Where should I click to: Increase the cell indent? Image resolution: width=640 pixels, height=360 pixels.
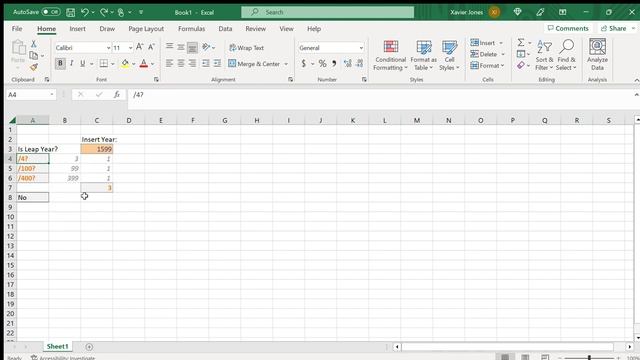click(x=217, y=63)
